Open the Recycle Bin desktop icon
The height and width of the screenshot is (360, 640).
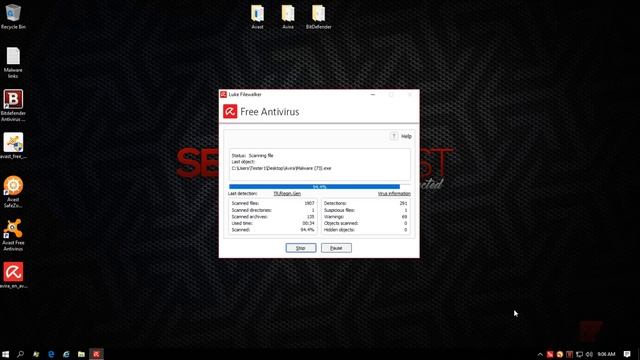click(13, 16)
